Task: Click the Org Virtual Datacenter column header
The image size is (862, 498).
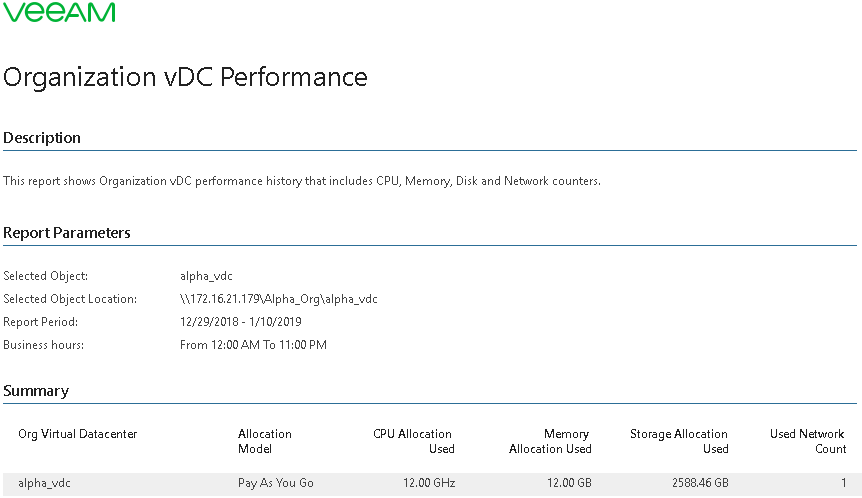Action: pos(78,434)
